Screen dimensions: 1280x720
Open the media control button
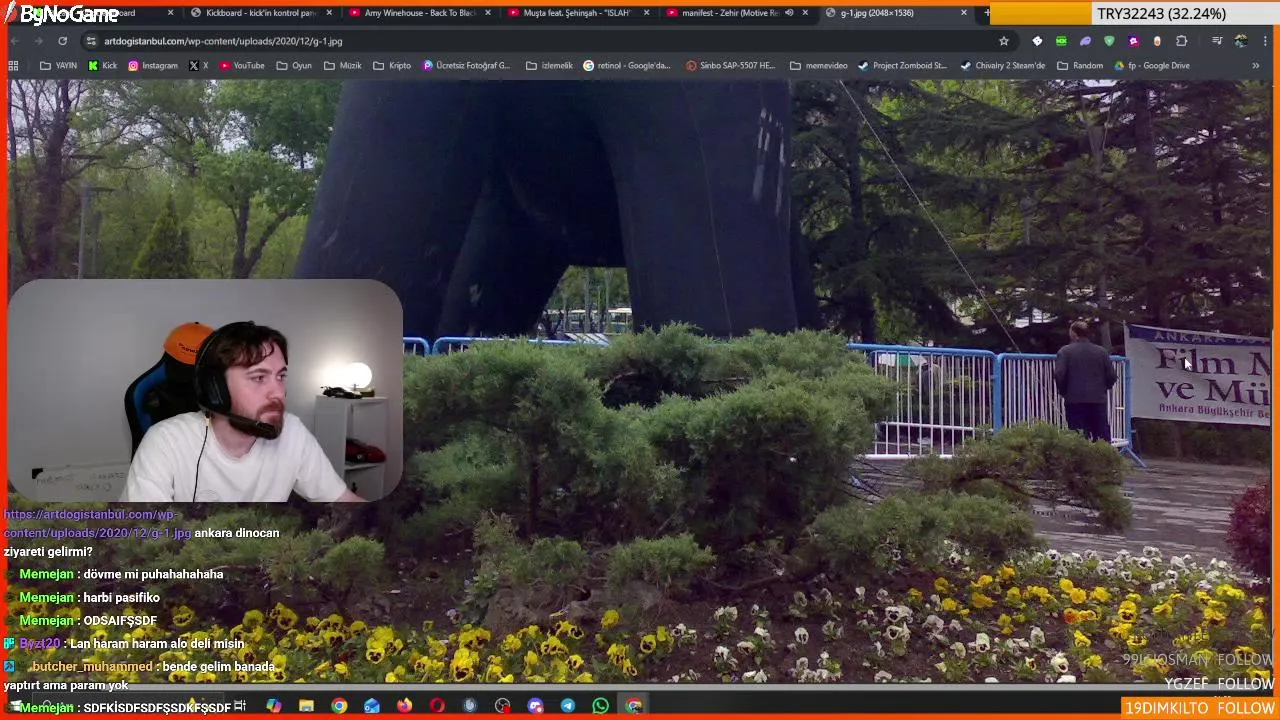click(x=1217, y=41)
